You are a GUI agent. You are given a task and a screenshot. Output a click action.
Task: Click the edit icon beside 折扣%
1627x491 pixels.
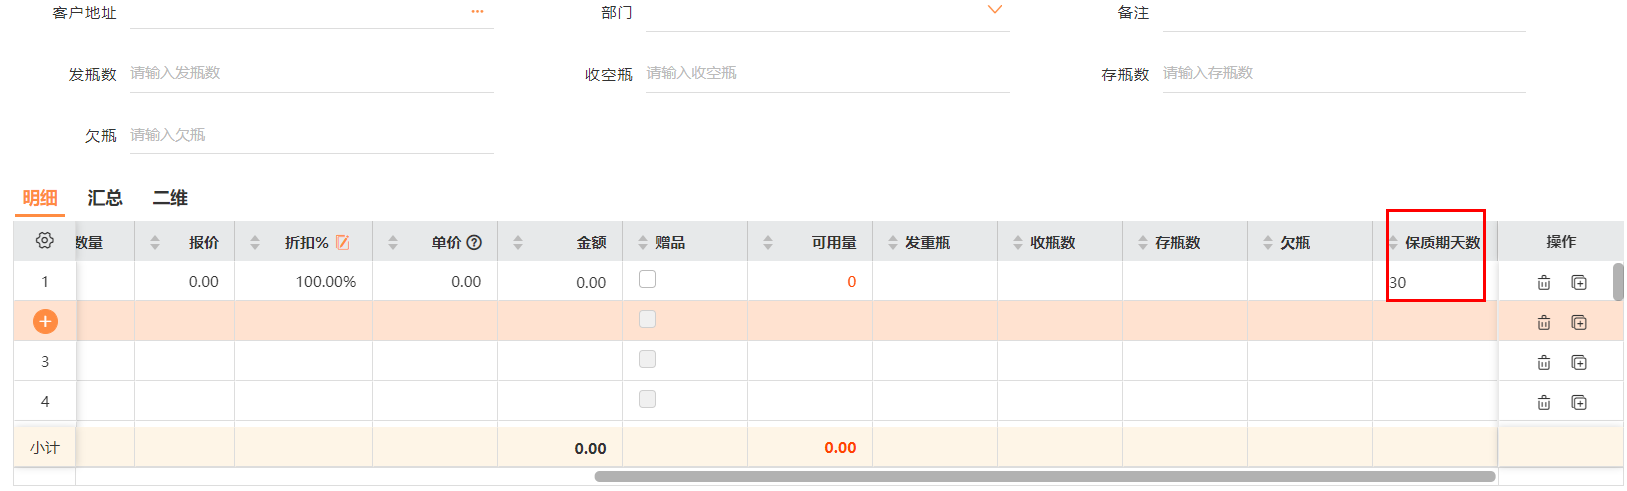[343, 242]
